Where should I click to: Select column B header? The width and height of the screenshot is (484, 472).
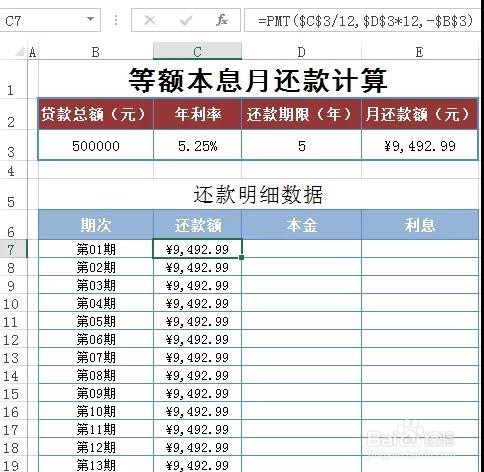coord(96,52)
